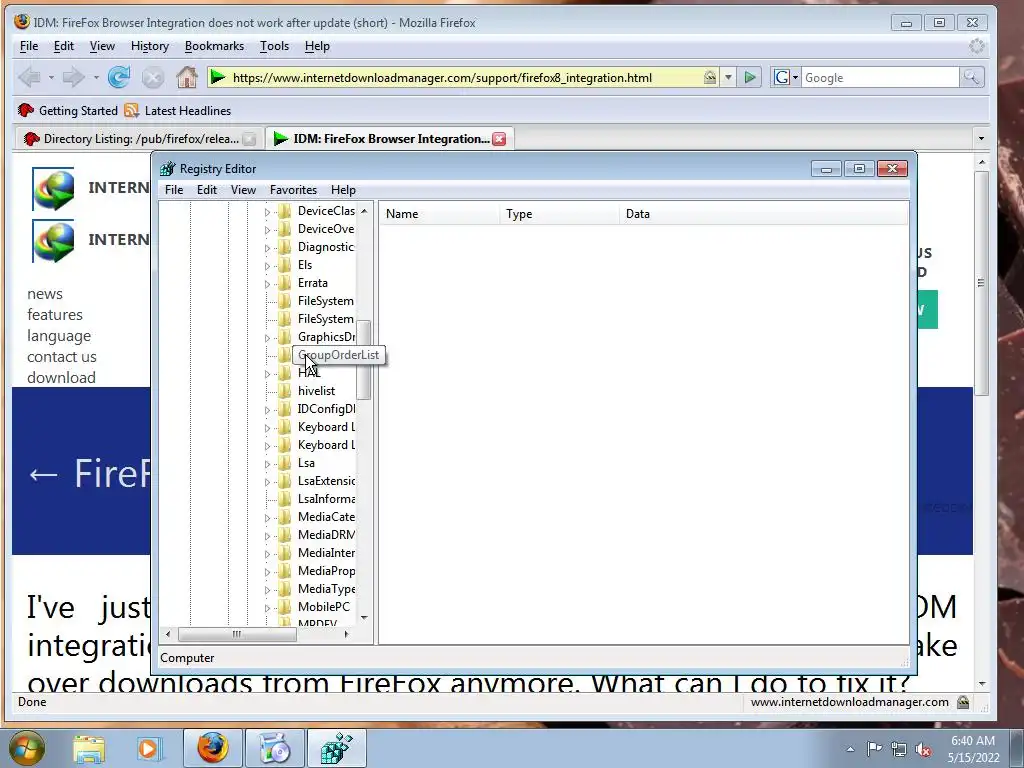The width and height of the screenshot is (1024, 768).
Task: Click registry tree scroll down arrow
Action: click(x=364, y=617)
